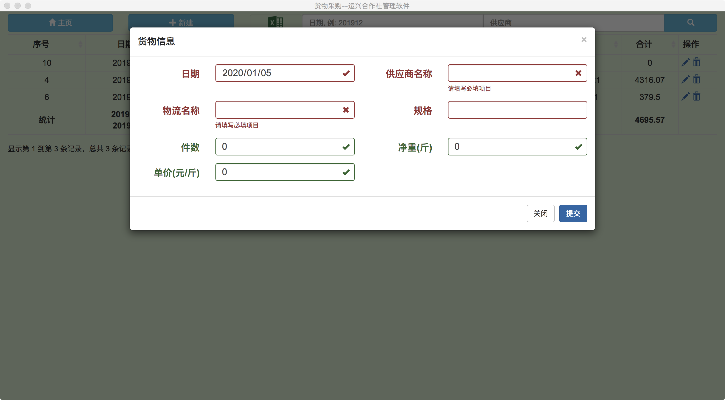Click the 新建 new record button
The height and width of the screenshot is (400, 725).
(x=181, y=22)
